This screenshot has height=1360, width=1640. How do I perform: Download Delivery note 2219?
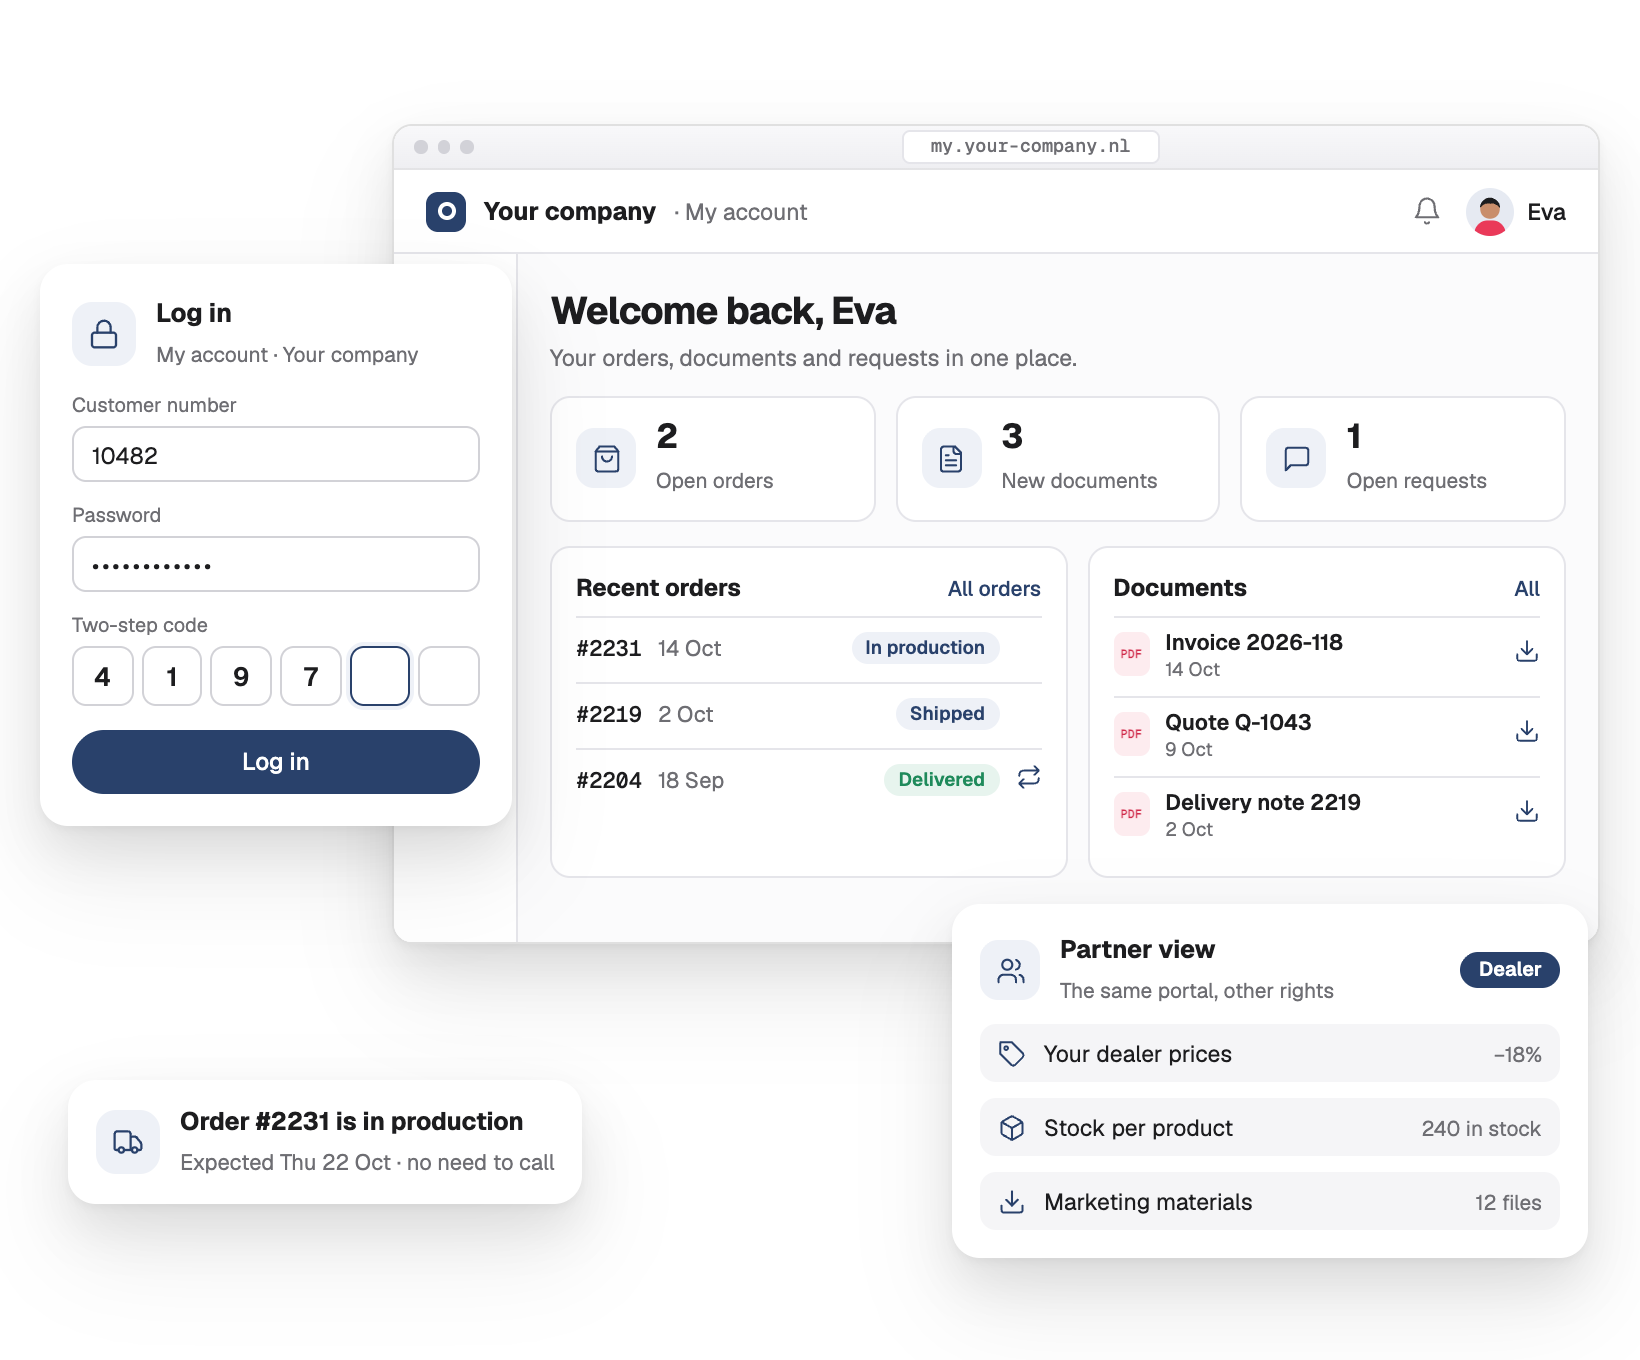tap(1527, 812)
